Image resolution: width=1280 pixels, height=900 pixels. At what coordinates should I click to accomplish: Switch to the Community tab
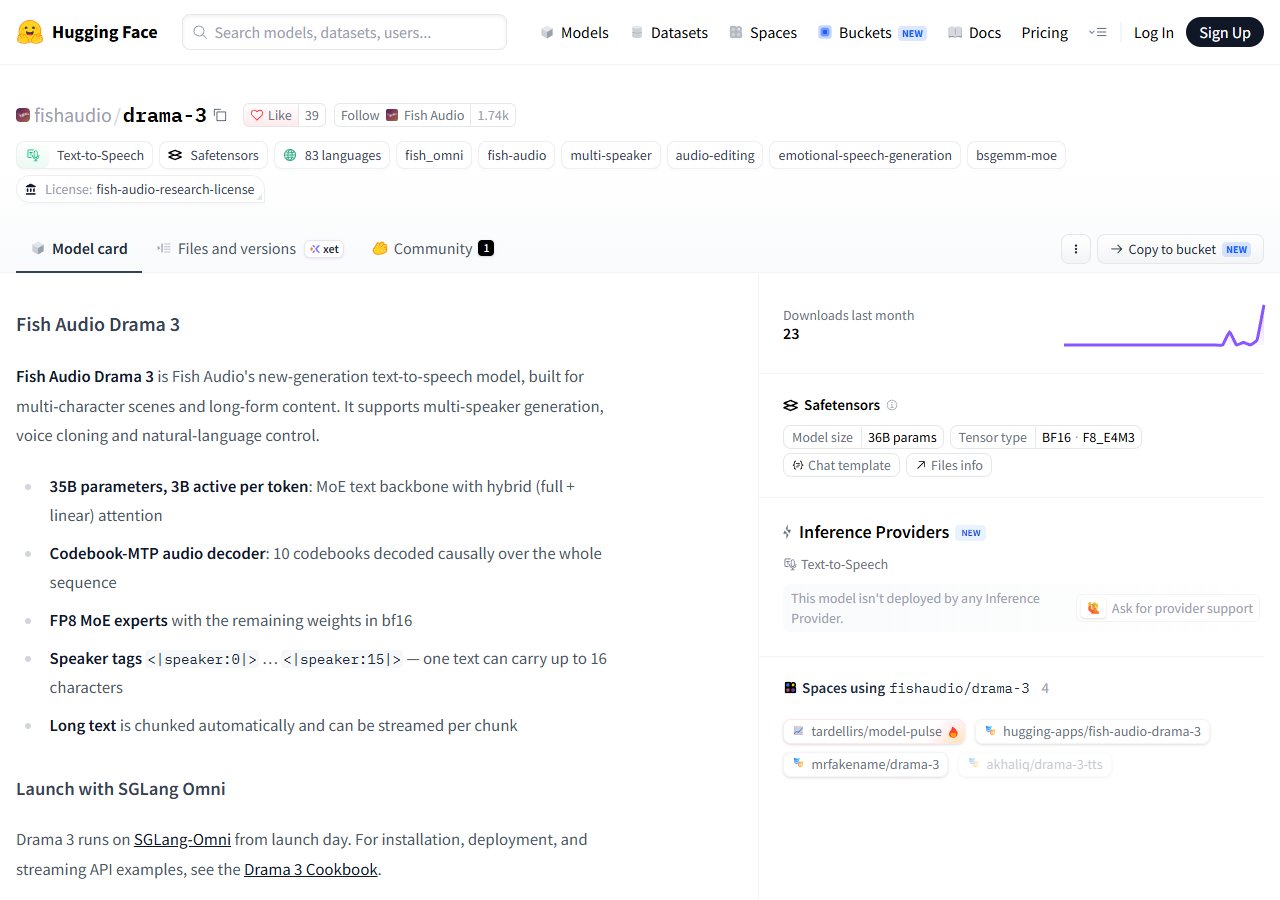(433, 249)
